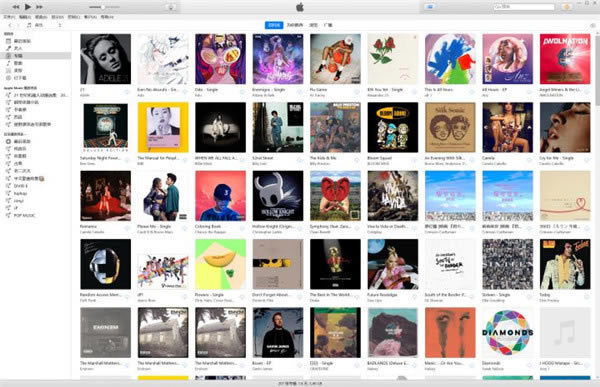Screen dimensions: 600x387
Task: Click the Artists microphone icon in the sidebar
Action: pos(8,48)
